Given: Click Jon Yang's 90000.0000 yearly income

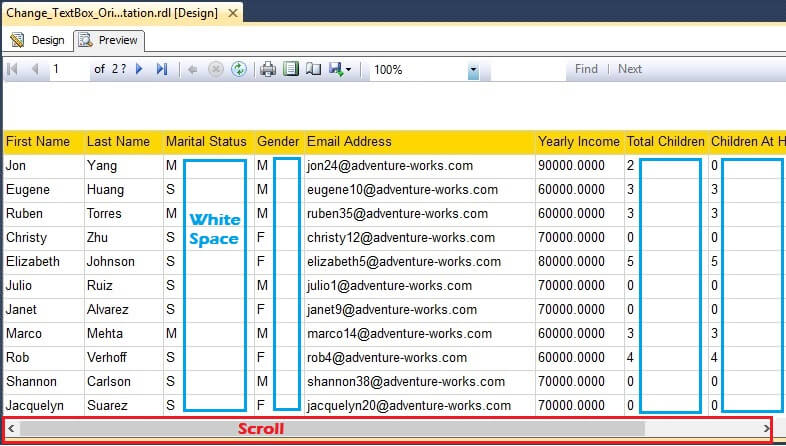Looking at the screenshot, I should pyautogui.click(x=579, y=166).
